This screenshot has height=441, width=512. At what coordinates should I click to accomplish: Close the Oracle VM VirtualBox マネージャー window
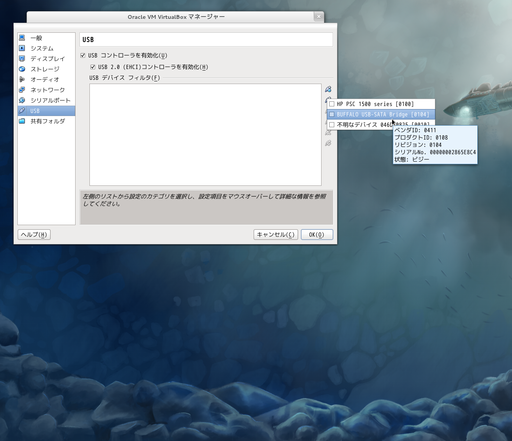coord(318,16)
